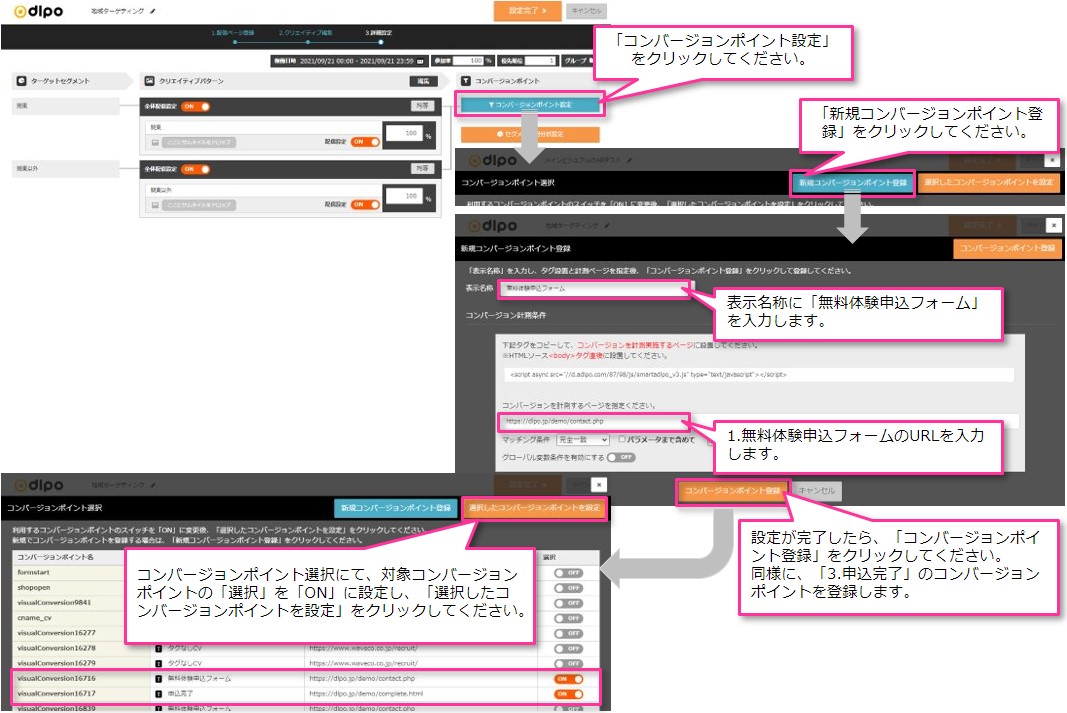1067x713 pixels.
Task: Turn off visualConversion16716 selection switch
Action: click(x=569, y=679)
